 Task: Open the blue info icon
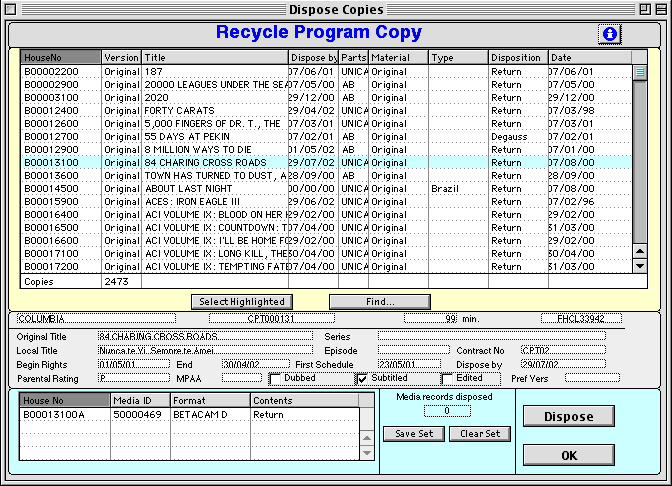click(609, 34)
